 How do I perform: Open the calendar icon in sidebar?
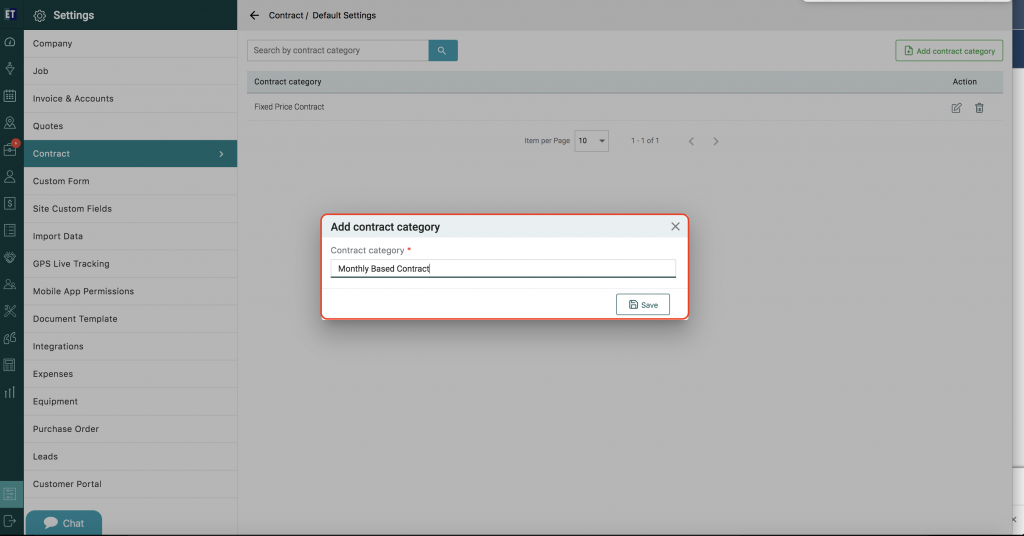click(x=10, y=96)
